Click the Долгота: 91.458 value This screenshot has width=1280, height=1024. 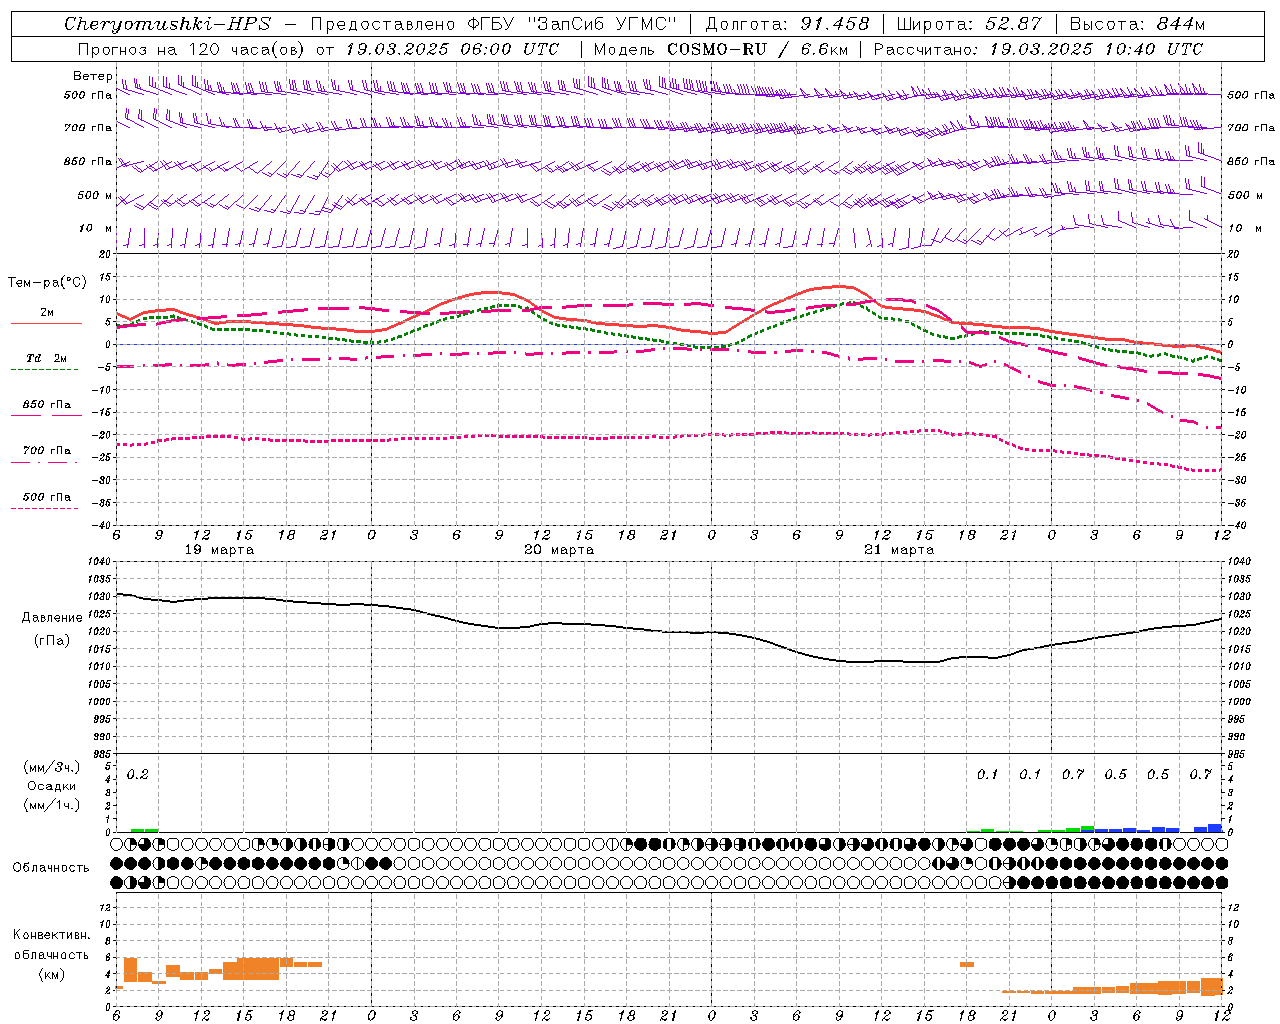click(x=787, y=24)
